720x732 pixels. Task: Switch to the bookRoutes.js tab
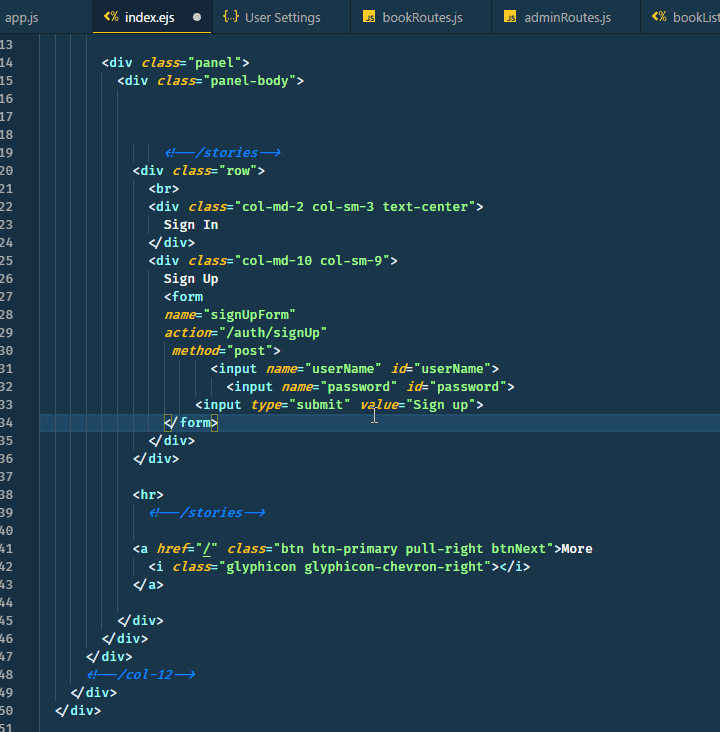(x=422, y=17)
